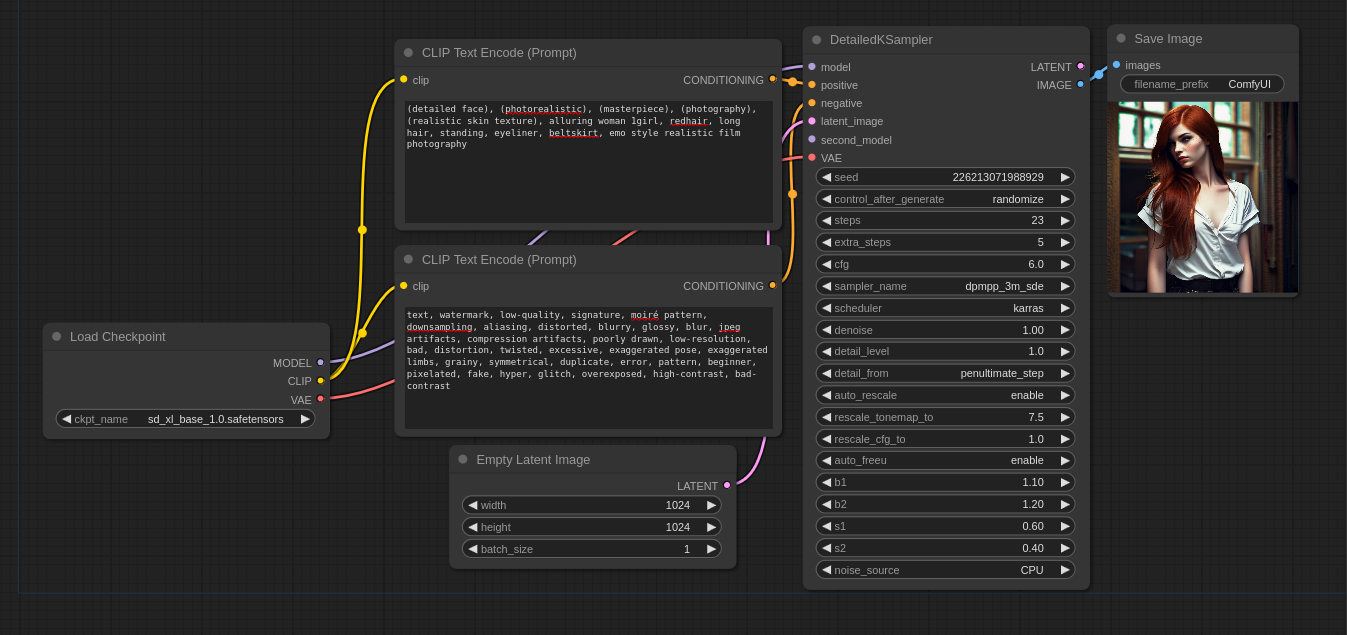Click the Save Image images input port
1347x635 pixels.
[1117, 65]
